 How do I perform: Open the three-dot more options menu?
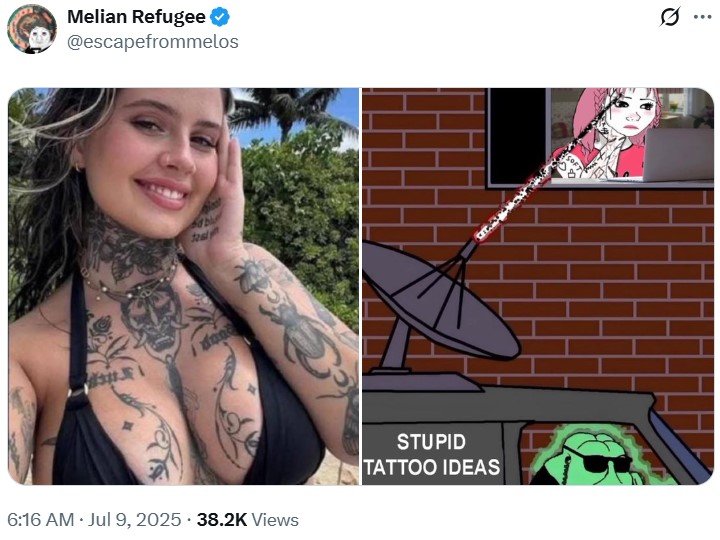point(703,17)
